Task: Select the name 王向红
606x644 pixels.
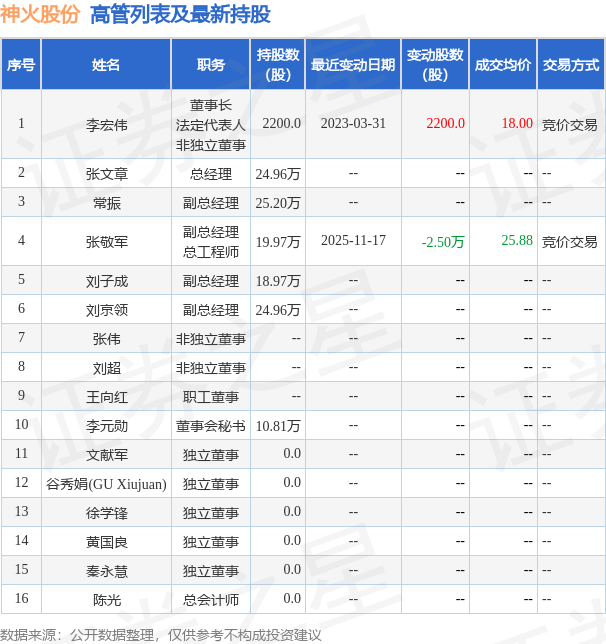Action: (x=106, y=396)
